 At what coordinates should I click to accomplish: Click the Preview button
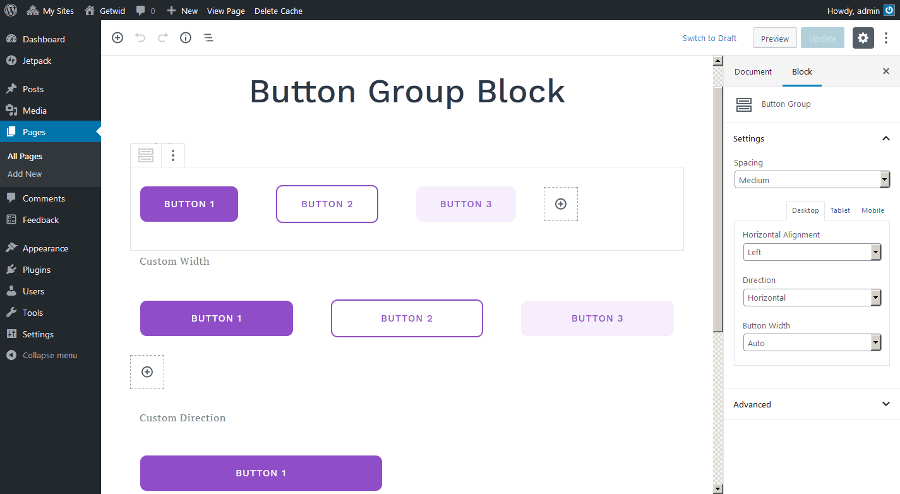[774, 38]
